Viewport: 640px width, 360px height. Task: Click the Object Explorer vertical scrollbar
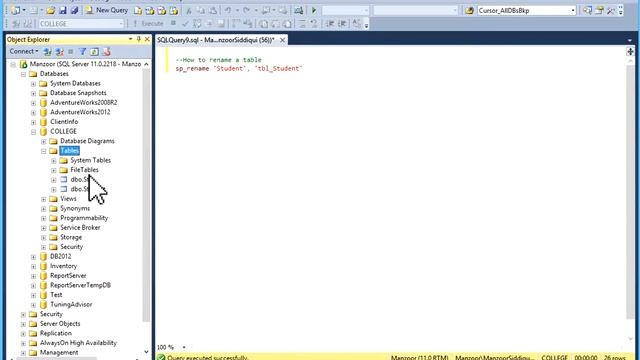(x=146, y=196)
